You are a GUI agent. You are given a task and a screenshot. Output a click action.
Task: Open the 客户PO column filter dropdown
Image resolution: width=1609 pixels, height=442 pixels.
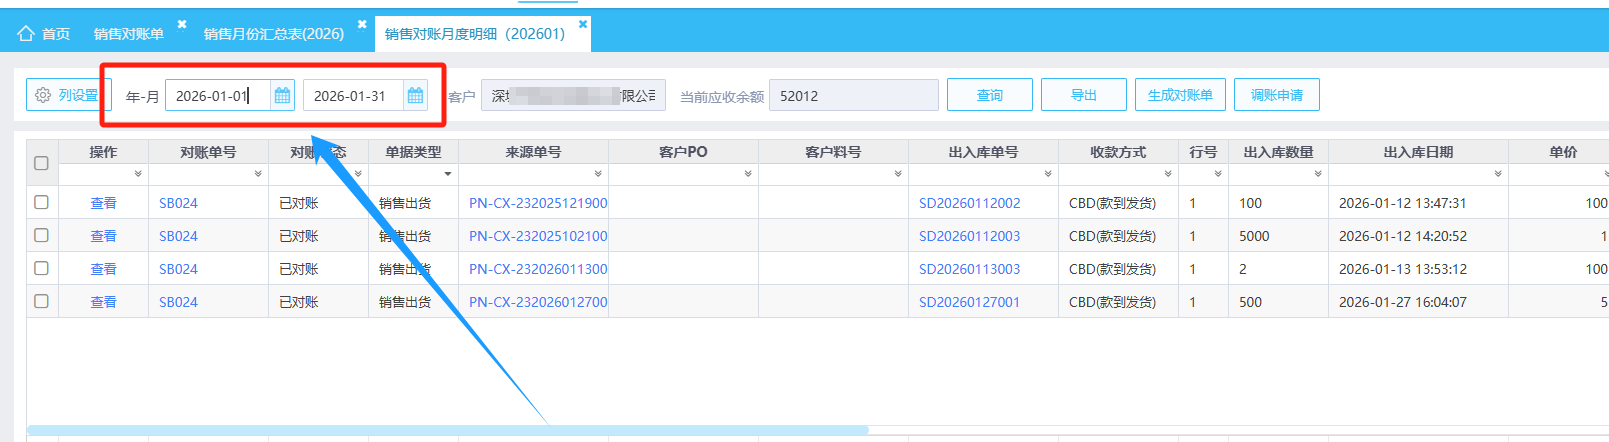tap(748, 174)
